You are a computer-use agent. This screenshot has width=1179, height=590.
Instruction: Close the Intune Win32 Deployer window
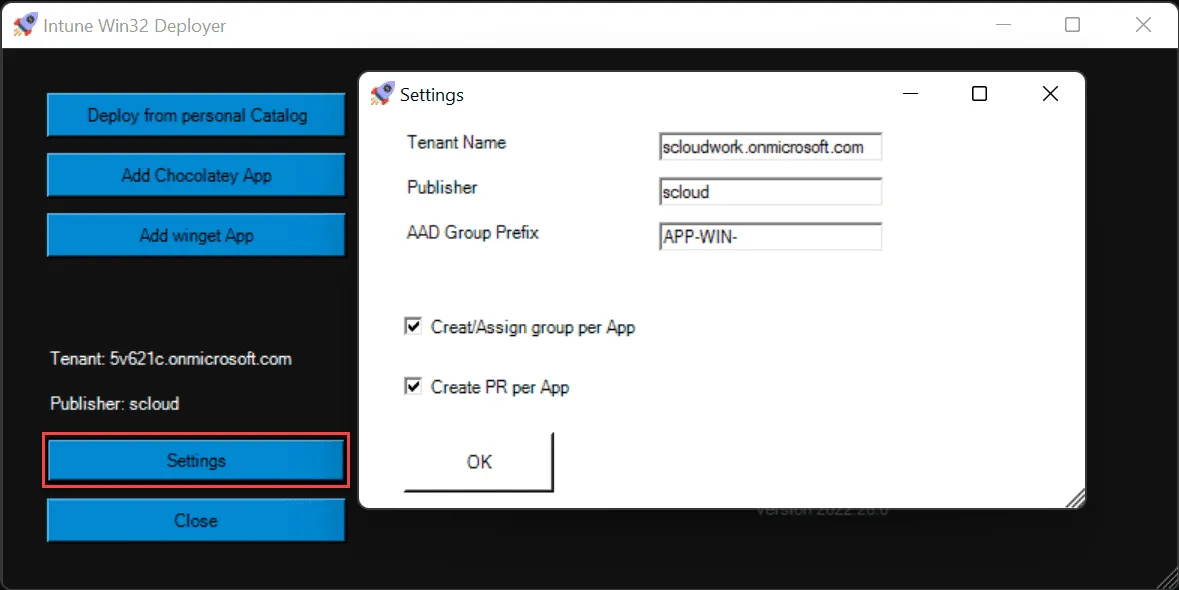(x=1143, y=25)
